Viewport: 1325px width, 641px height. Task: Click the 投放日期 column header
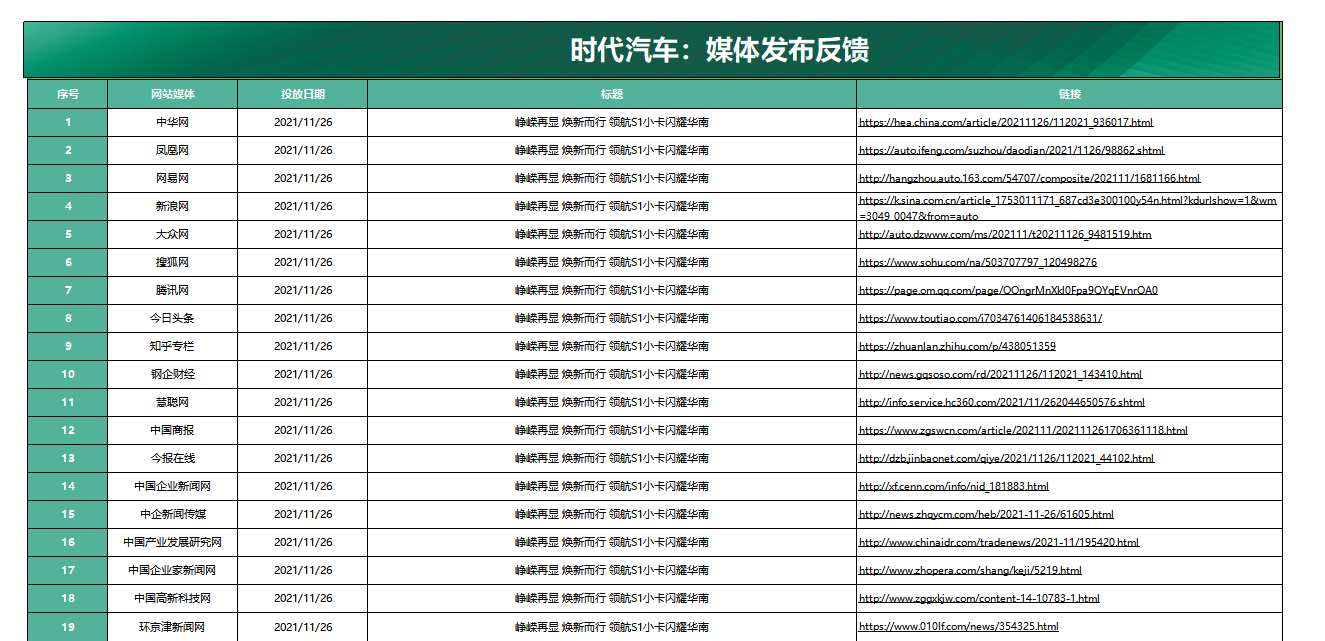point(302,94)
